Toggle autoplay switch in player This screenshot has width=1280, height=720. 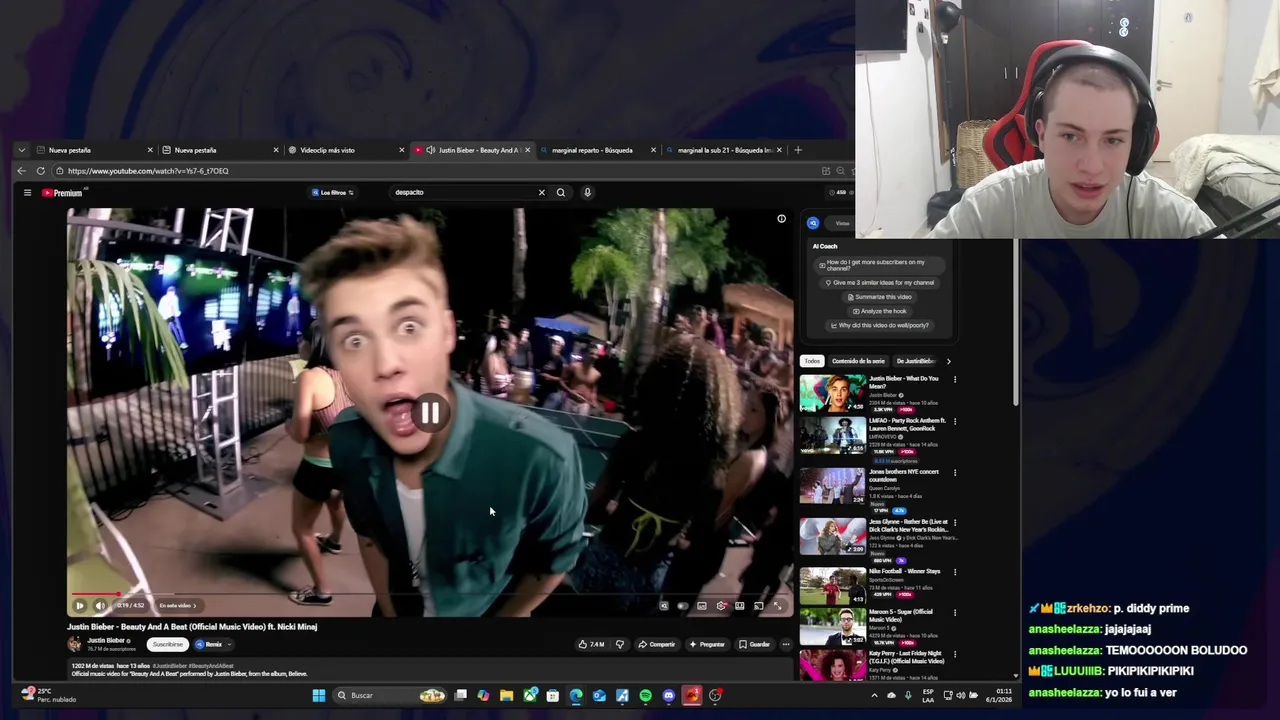click(683, 605)
